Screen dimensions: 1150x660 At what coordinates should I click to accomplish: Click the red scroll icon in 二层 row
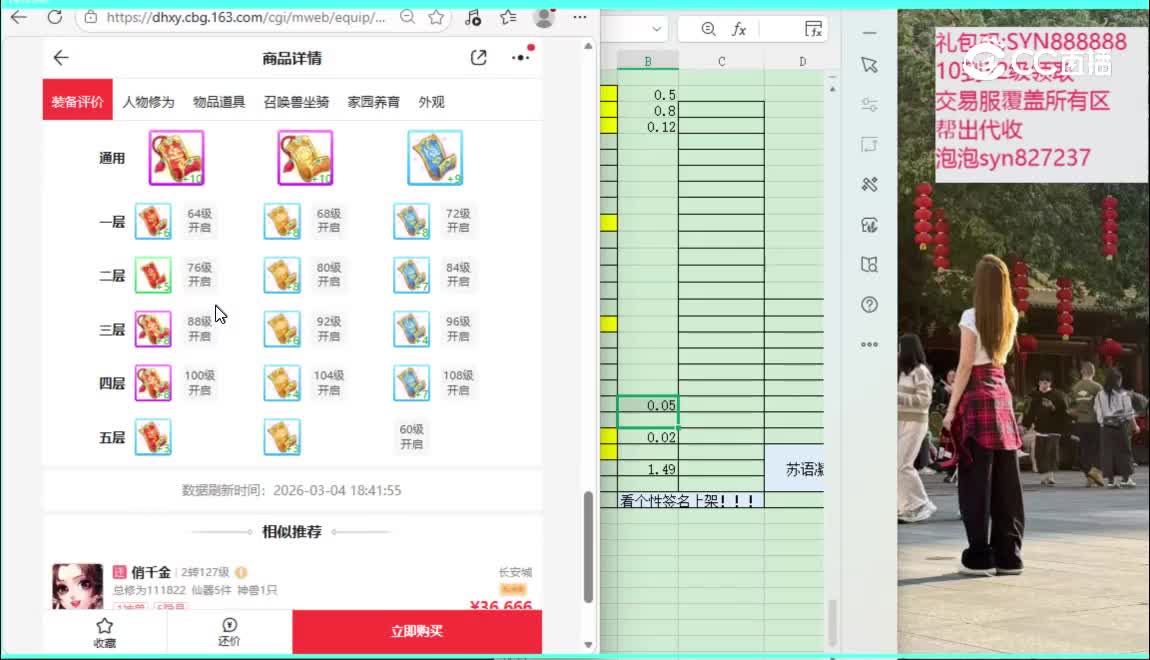[153, 275]
